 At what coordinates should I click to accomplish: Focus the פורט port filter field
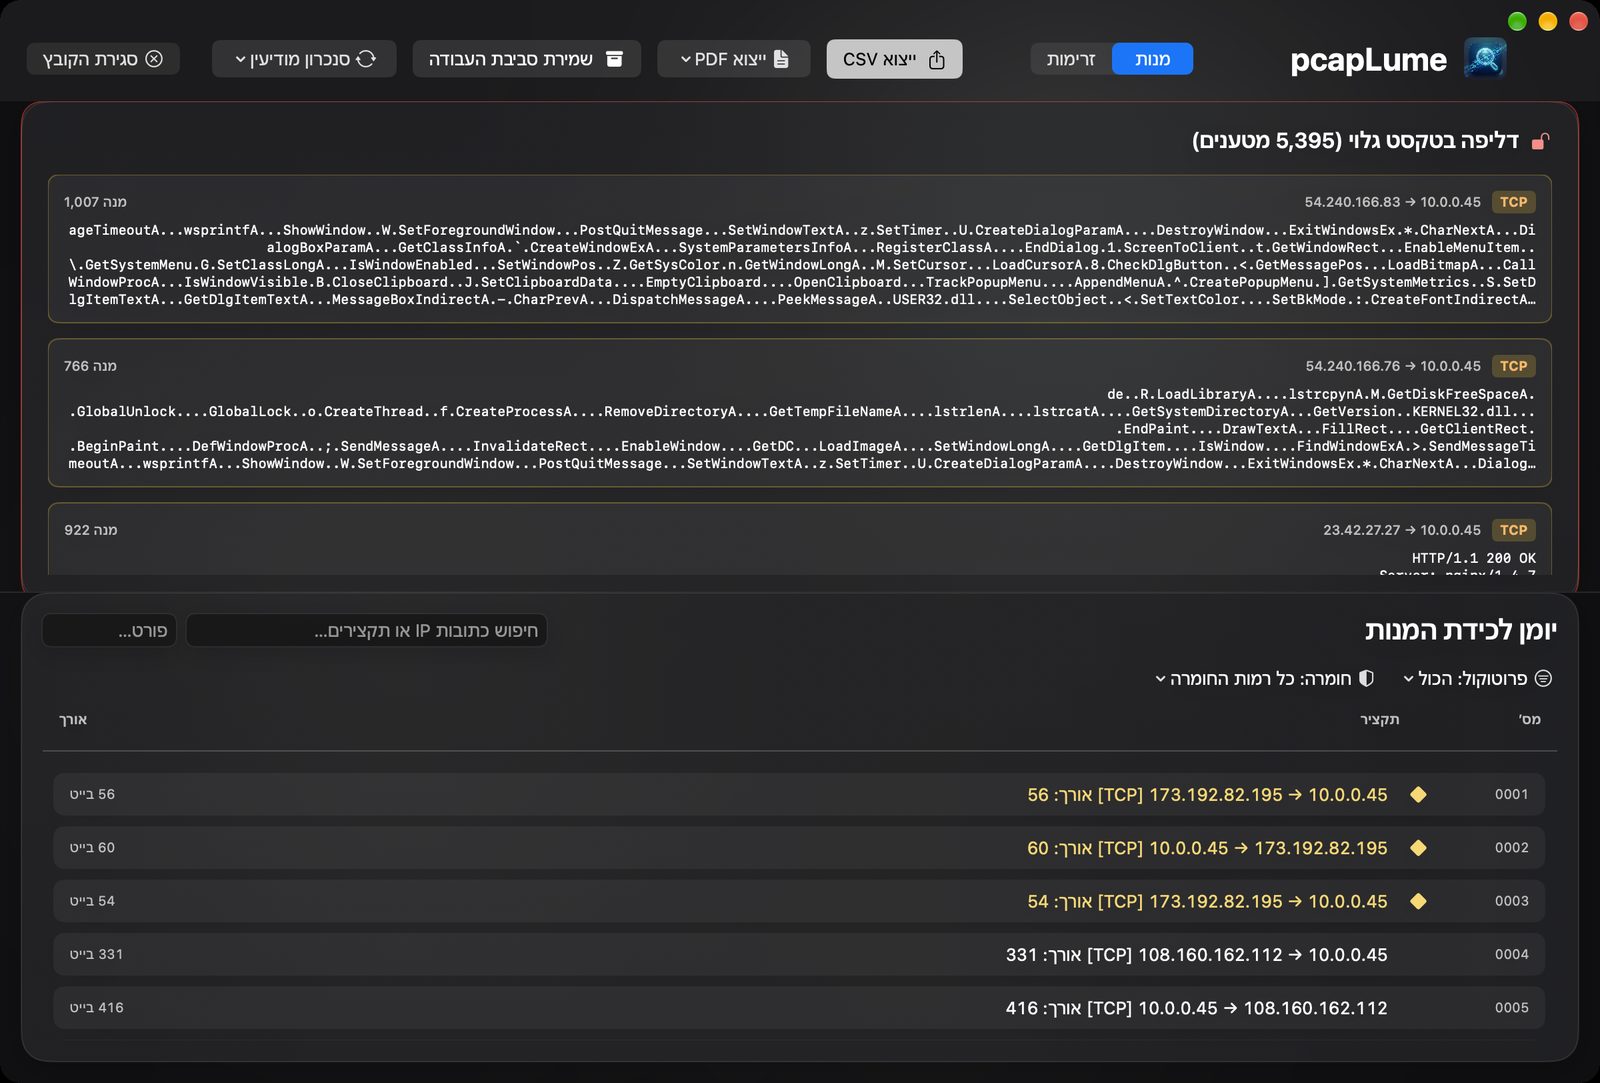[x=109, y=630]
